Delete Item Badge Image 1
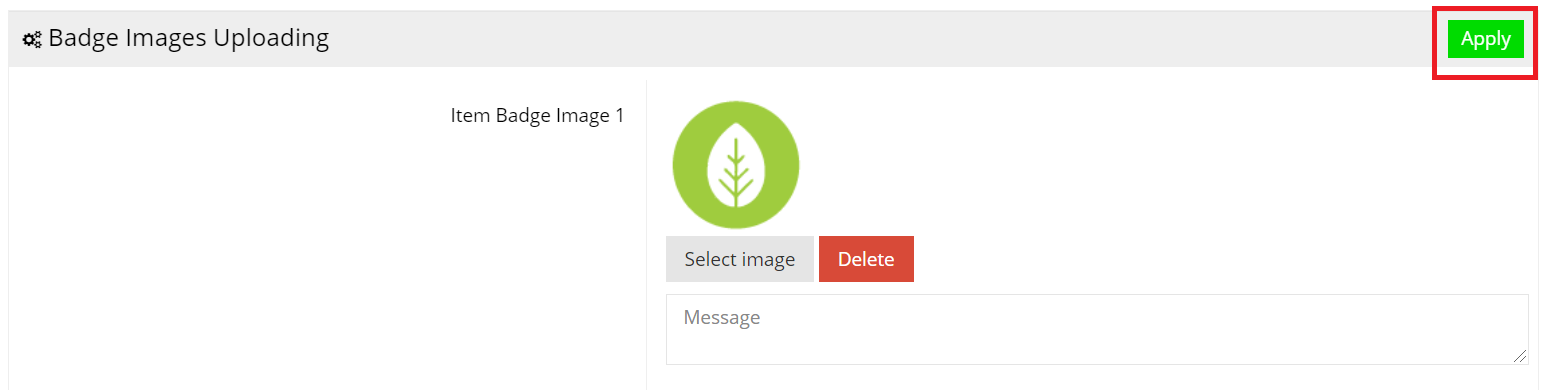 click(866, 259)
